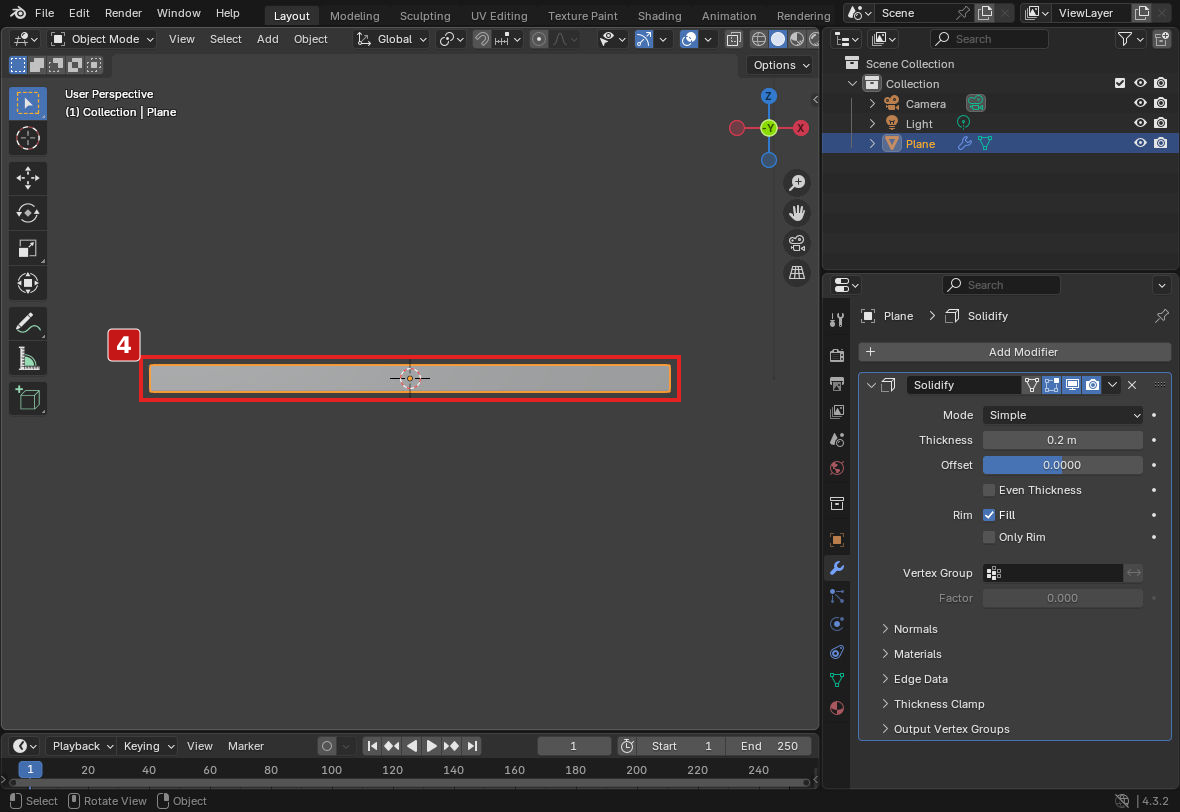Open the Solidify Mode dropdown
1180x812 pixels.
point(1062,415)
